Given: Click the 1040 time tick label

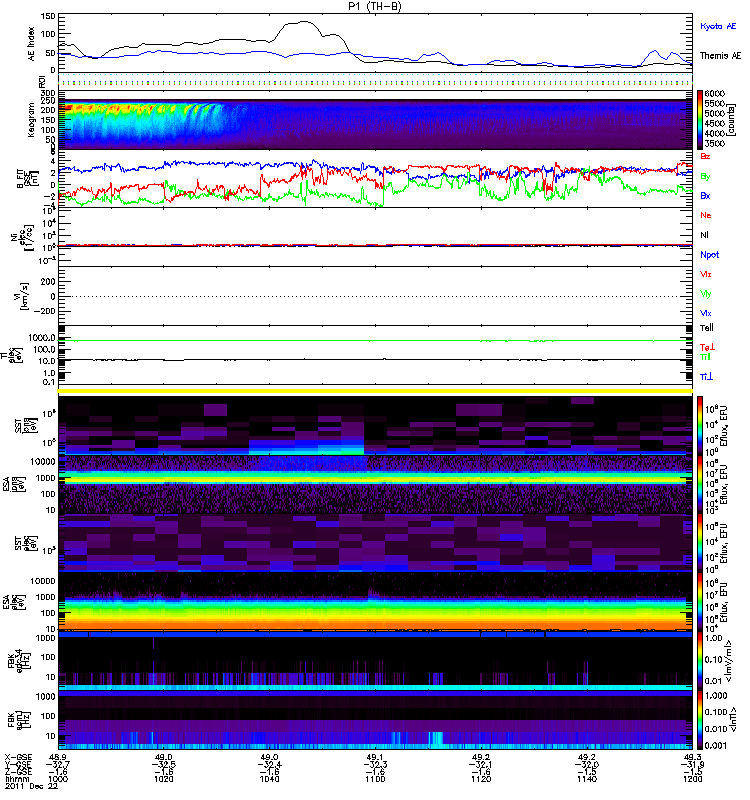Looking at the screenshot, I should pos(269,779).
